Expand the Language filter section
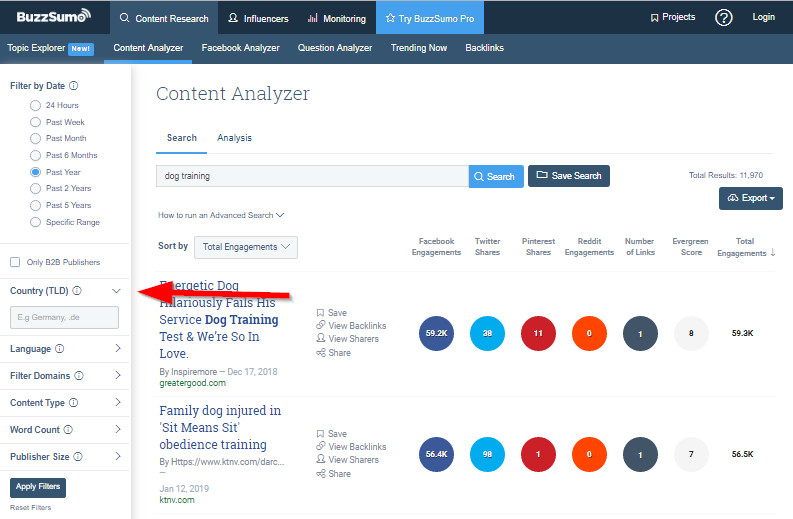Viewport: 793px width, 519px height. click(x=118, y=349)
